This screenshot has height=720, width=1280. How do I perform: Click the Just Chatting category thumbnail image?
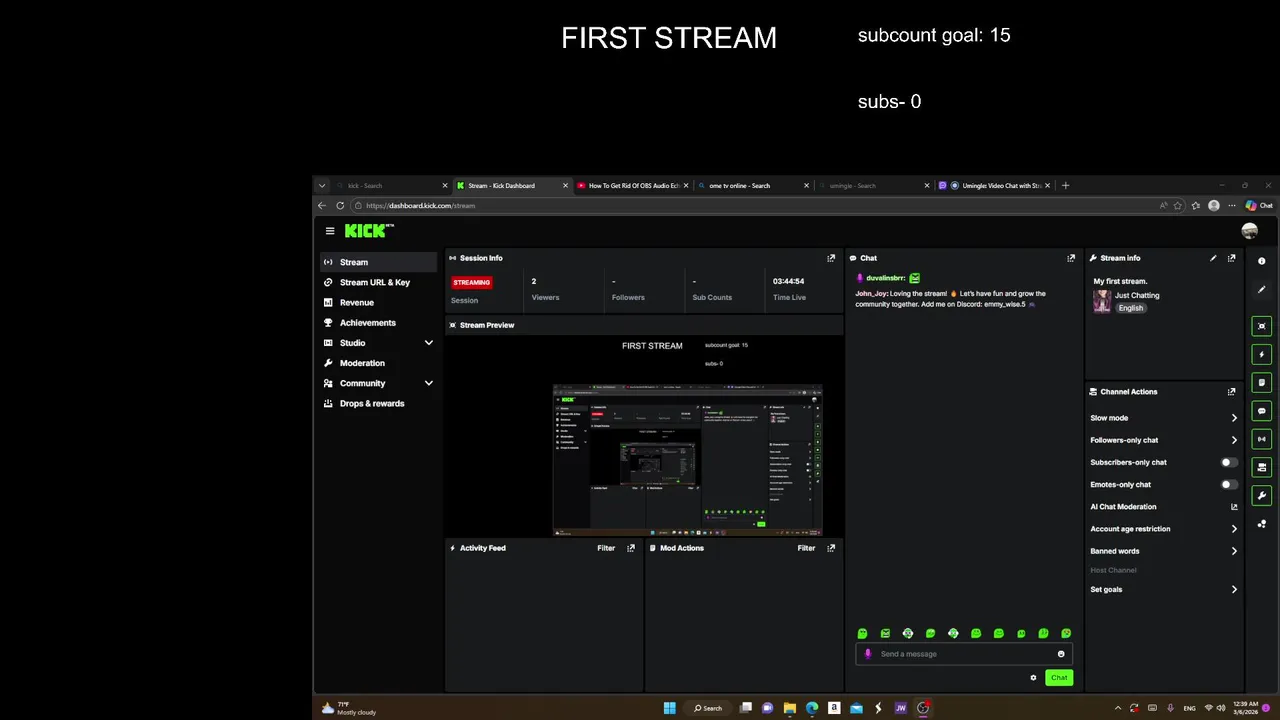tap(1102, 301)
